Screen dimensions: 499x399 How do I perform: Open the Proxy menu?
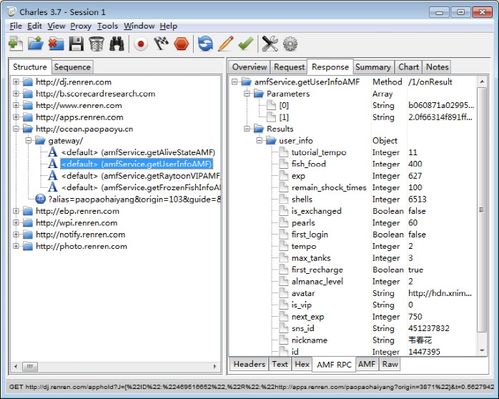coord(81,26)
